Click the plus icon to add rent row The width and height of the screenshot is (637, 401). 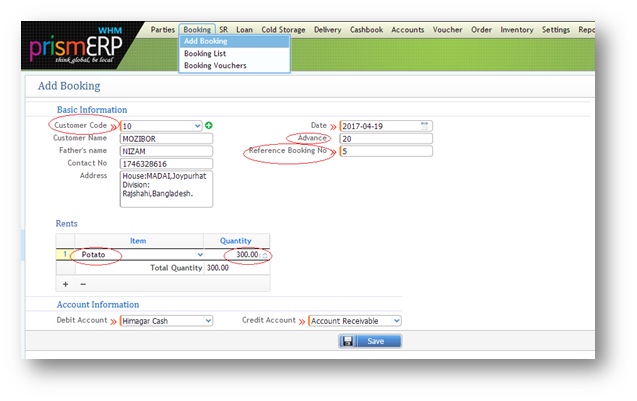[x=66, y=284]
